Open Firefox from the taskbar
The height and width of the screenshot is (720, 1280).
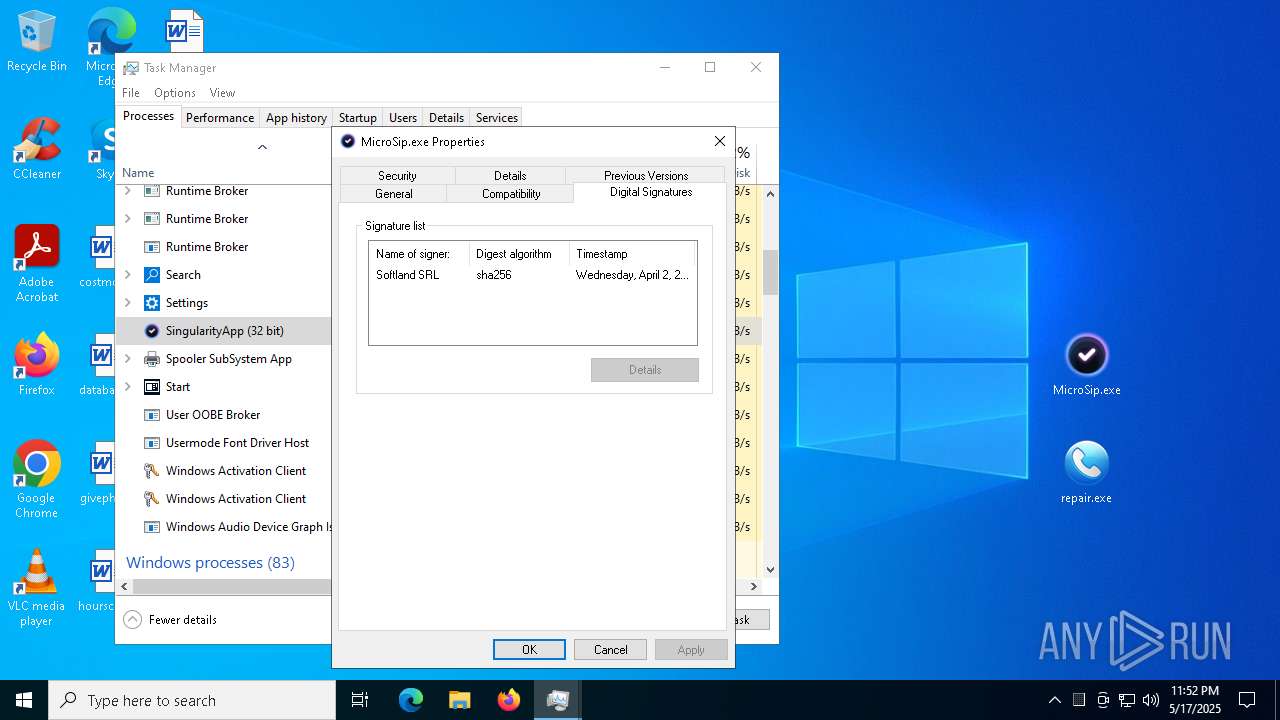coord(509,700)
